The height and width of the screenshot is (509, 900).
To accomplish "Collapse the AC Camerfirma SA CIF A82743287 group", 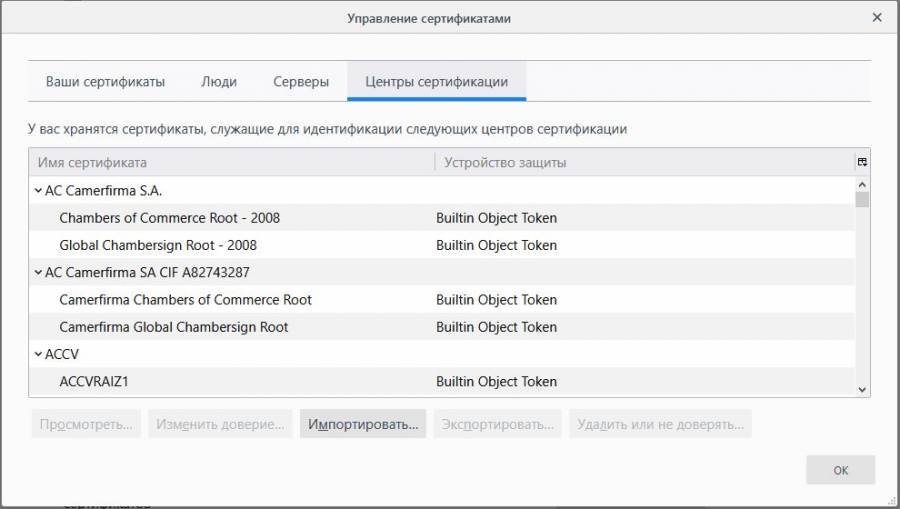I will [x=38, y=272].
